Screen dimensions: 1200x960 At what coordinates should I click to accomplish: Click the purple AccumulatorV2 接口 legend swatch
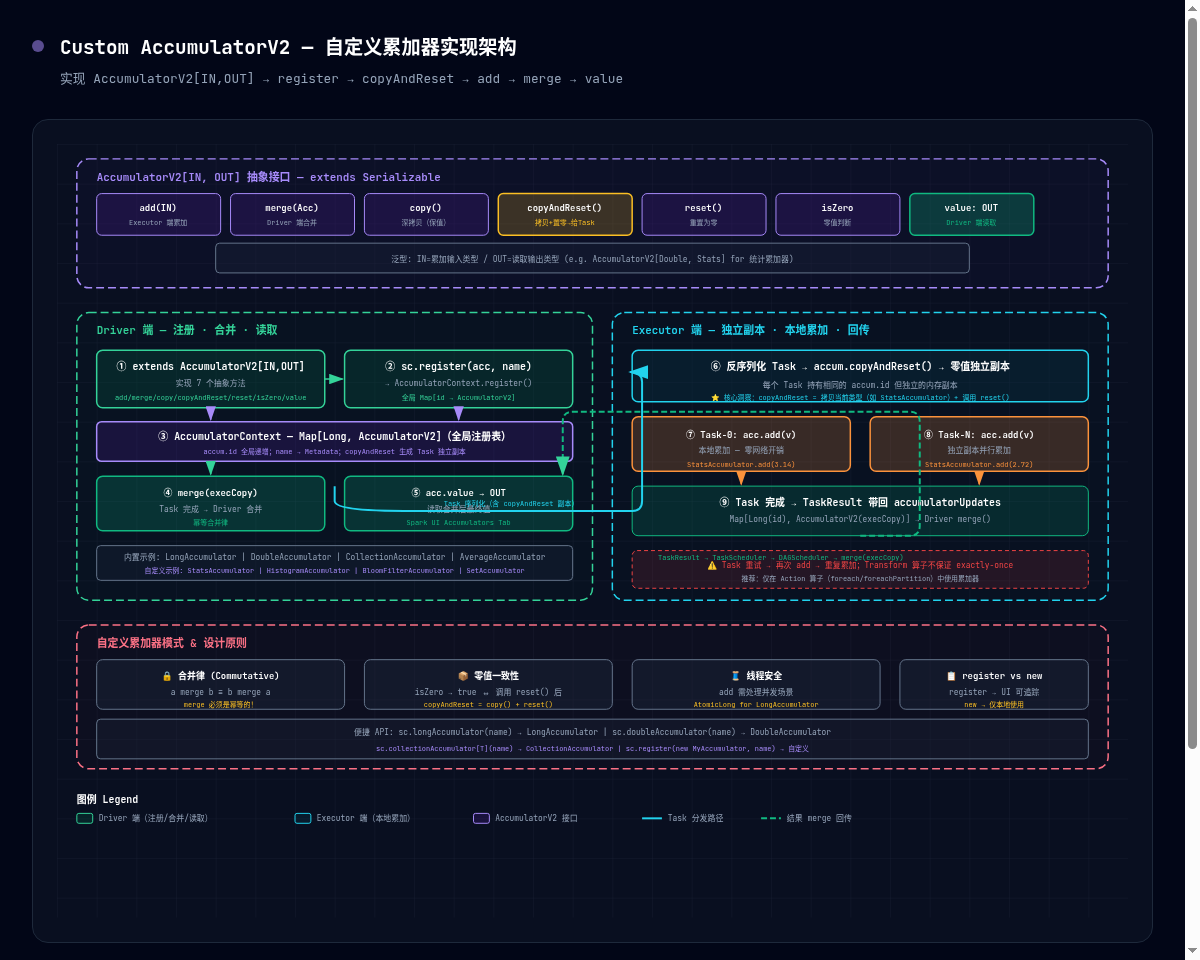(x=481, y=818)
